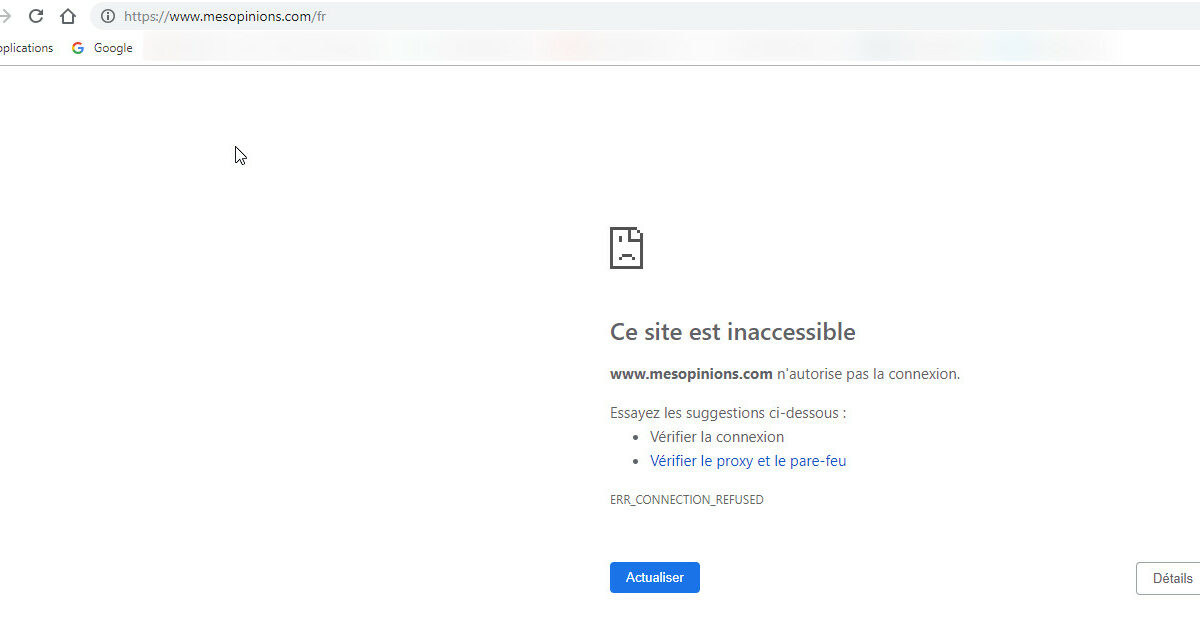Follow "Vérifier le proxy et le pare-feu" link
The height and width of the screenshot is (631, 1200).
[748, 461]
